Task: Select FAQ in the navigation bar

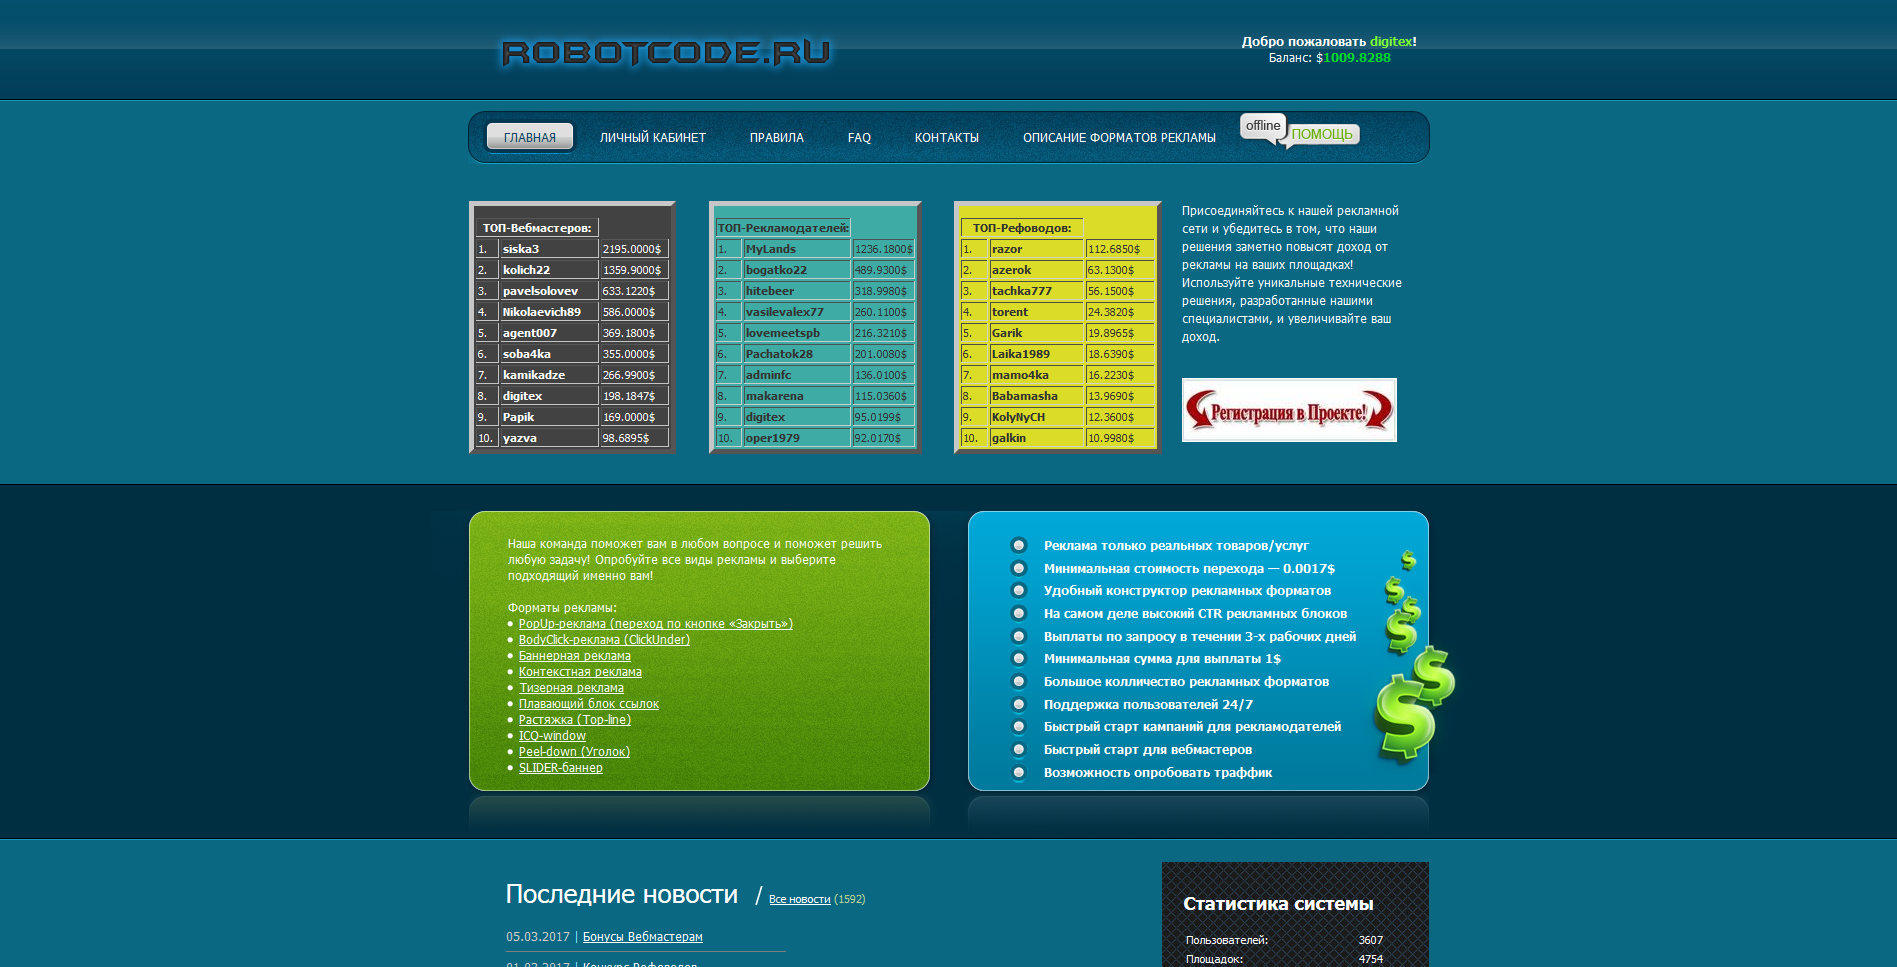Action: click(859, 138)
